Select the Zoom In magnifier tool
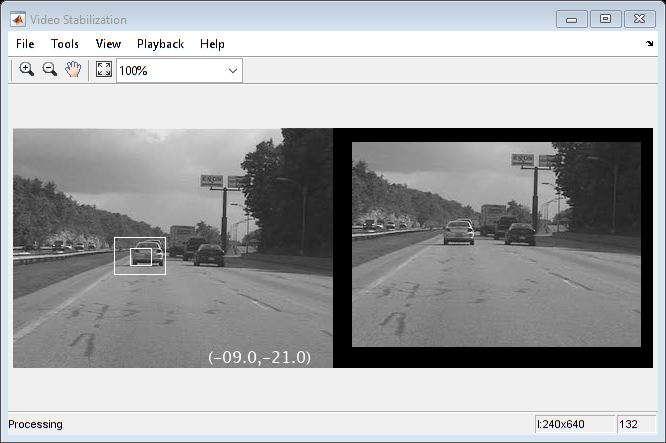 (x=26, y=69)
